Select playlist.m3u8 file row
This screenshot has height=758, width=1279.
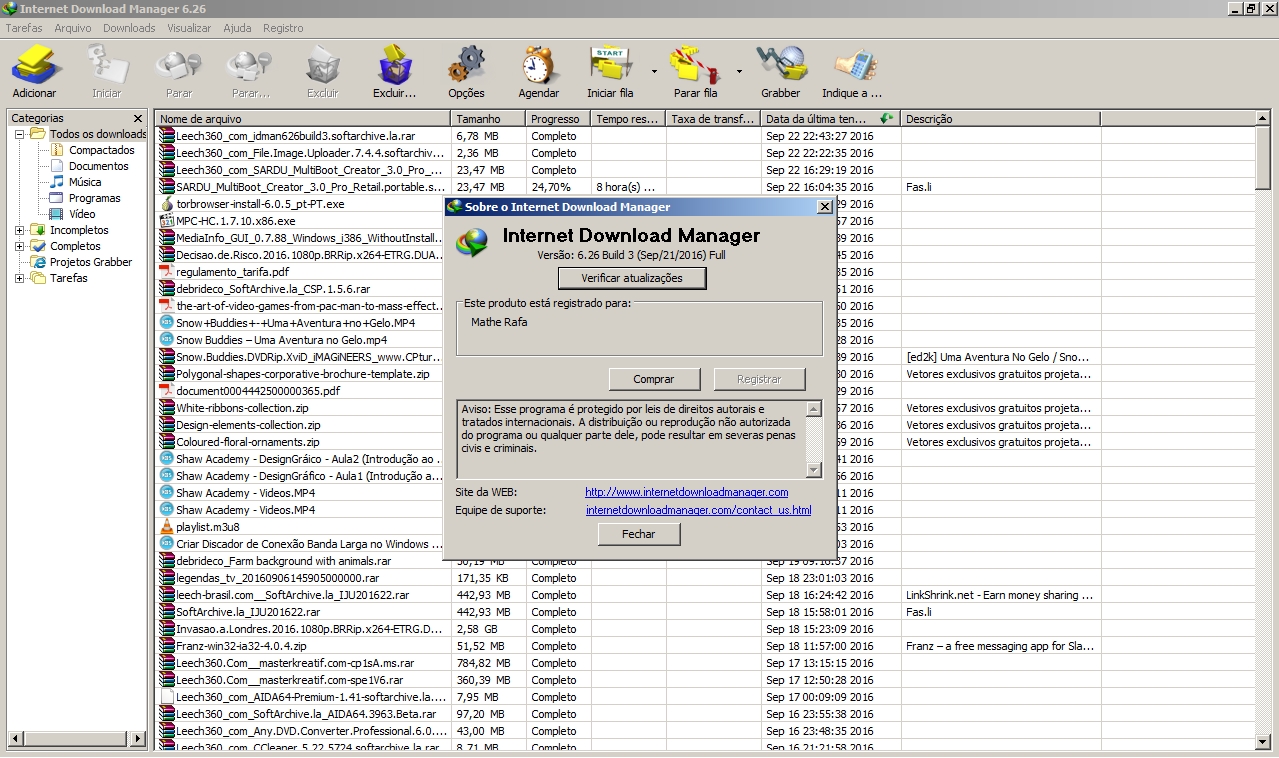208,527
